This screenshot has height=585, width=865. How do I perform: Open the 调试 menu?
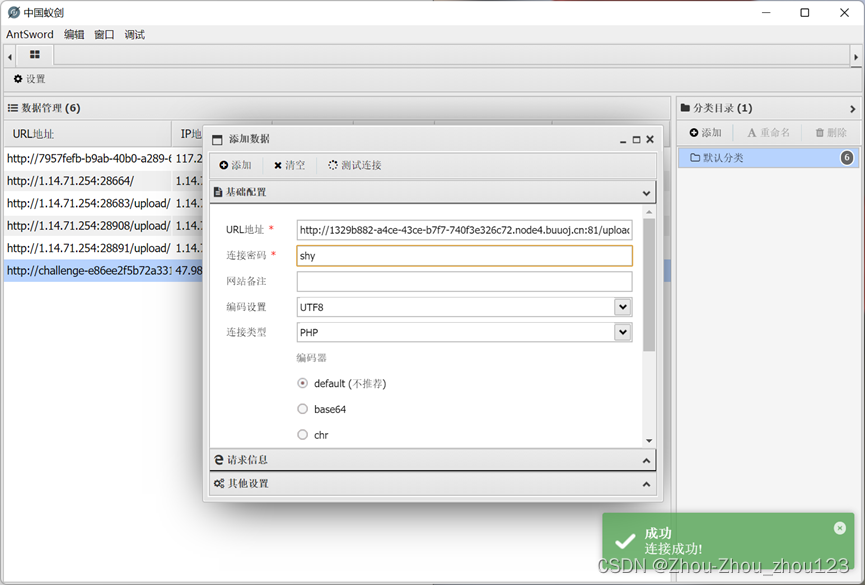[135, 34]
